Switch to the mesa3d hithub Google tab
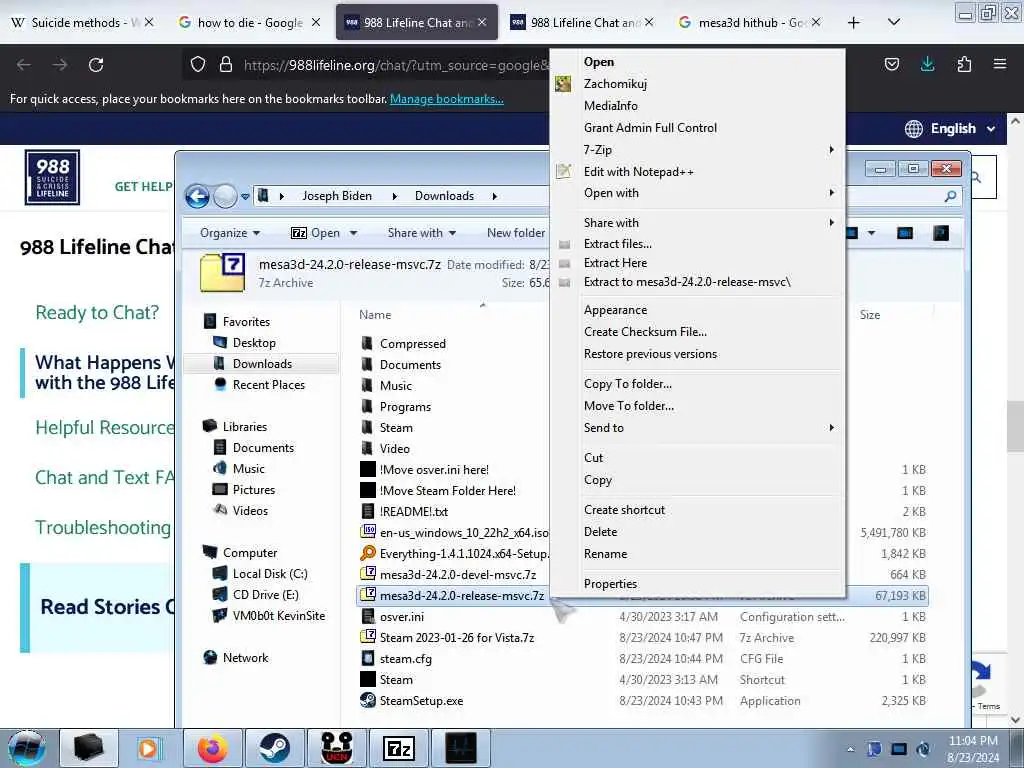 point(750,23)
